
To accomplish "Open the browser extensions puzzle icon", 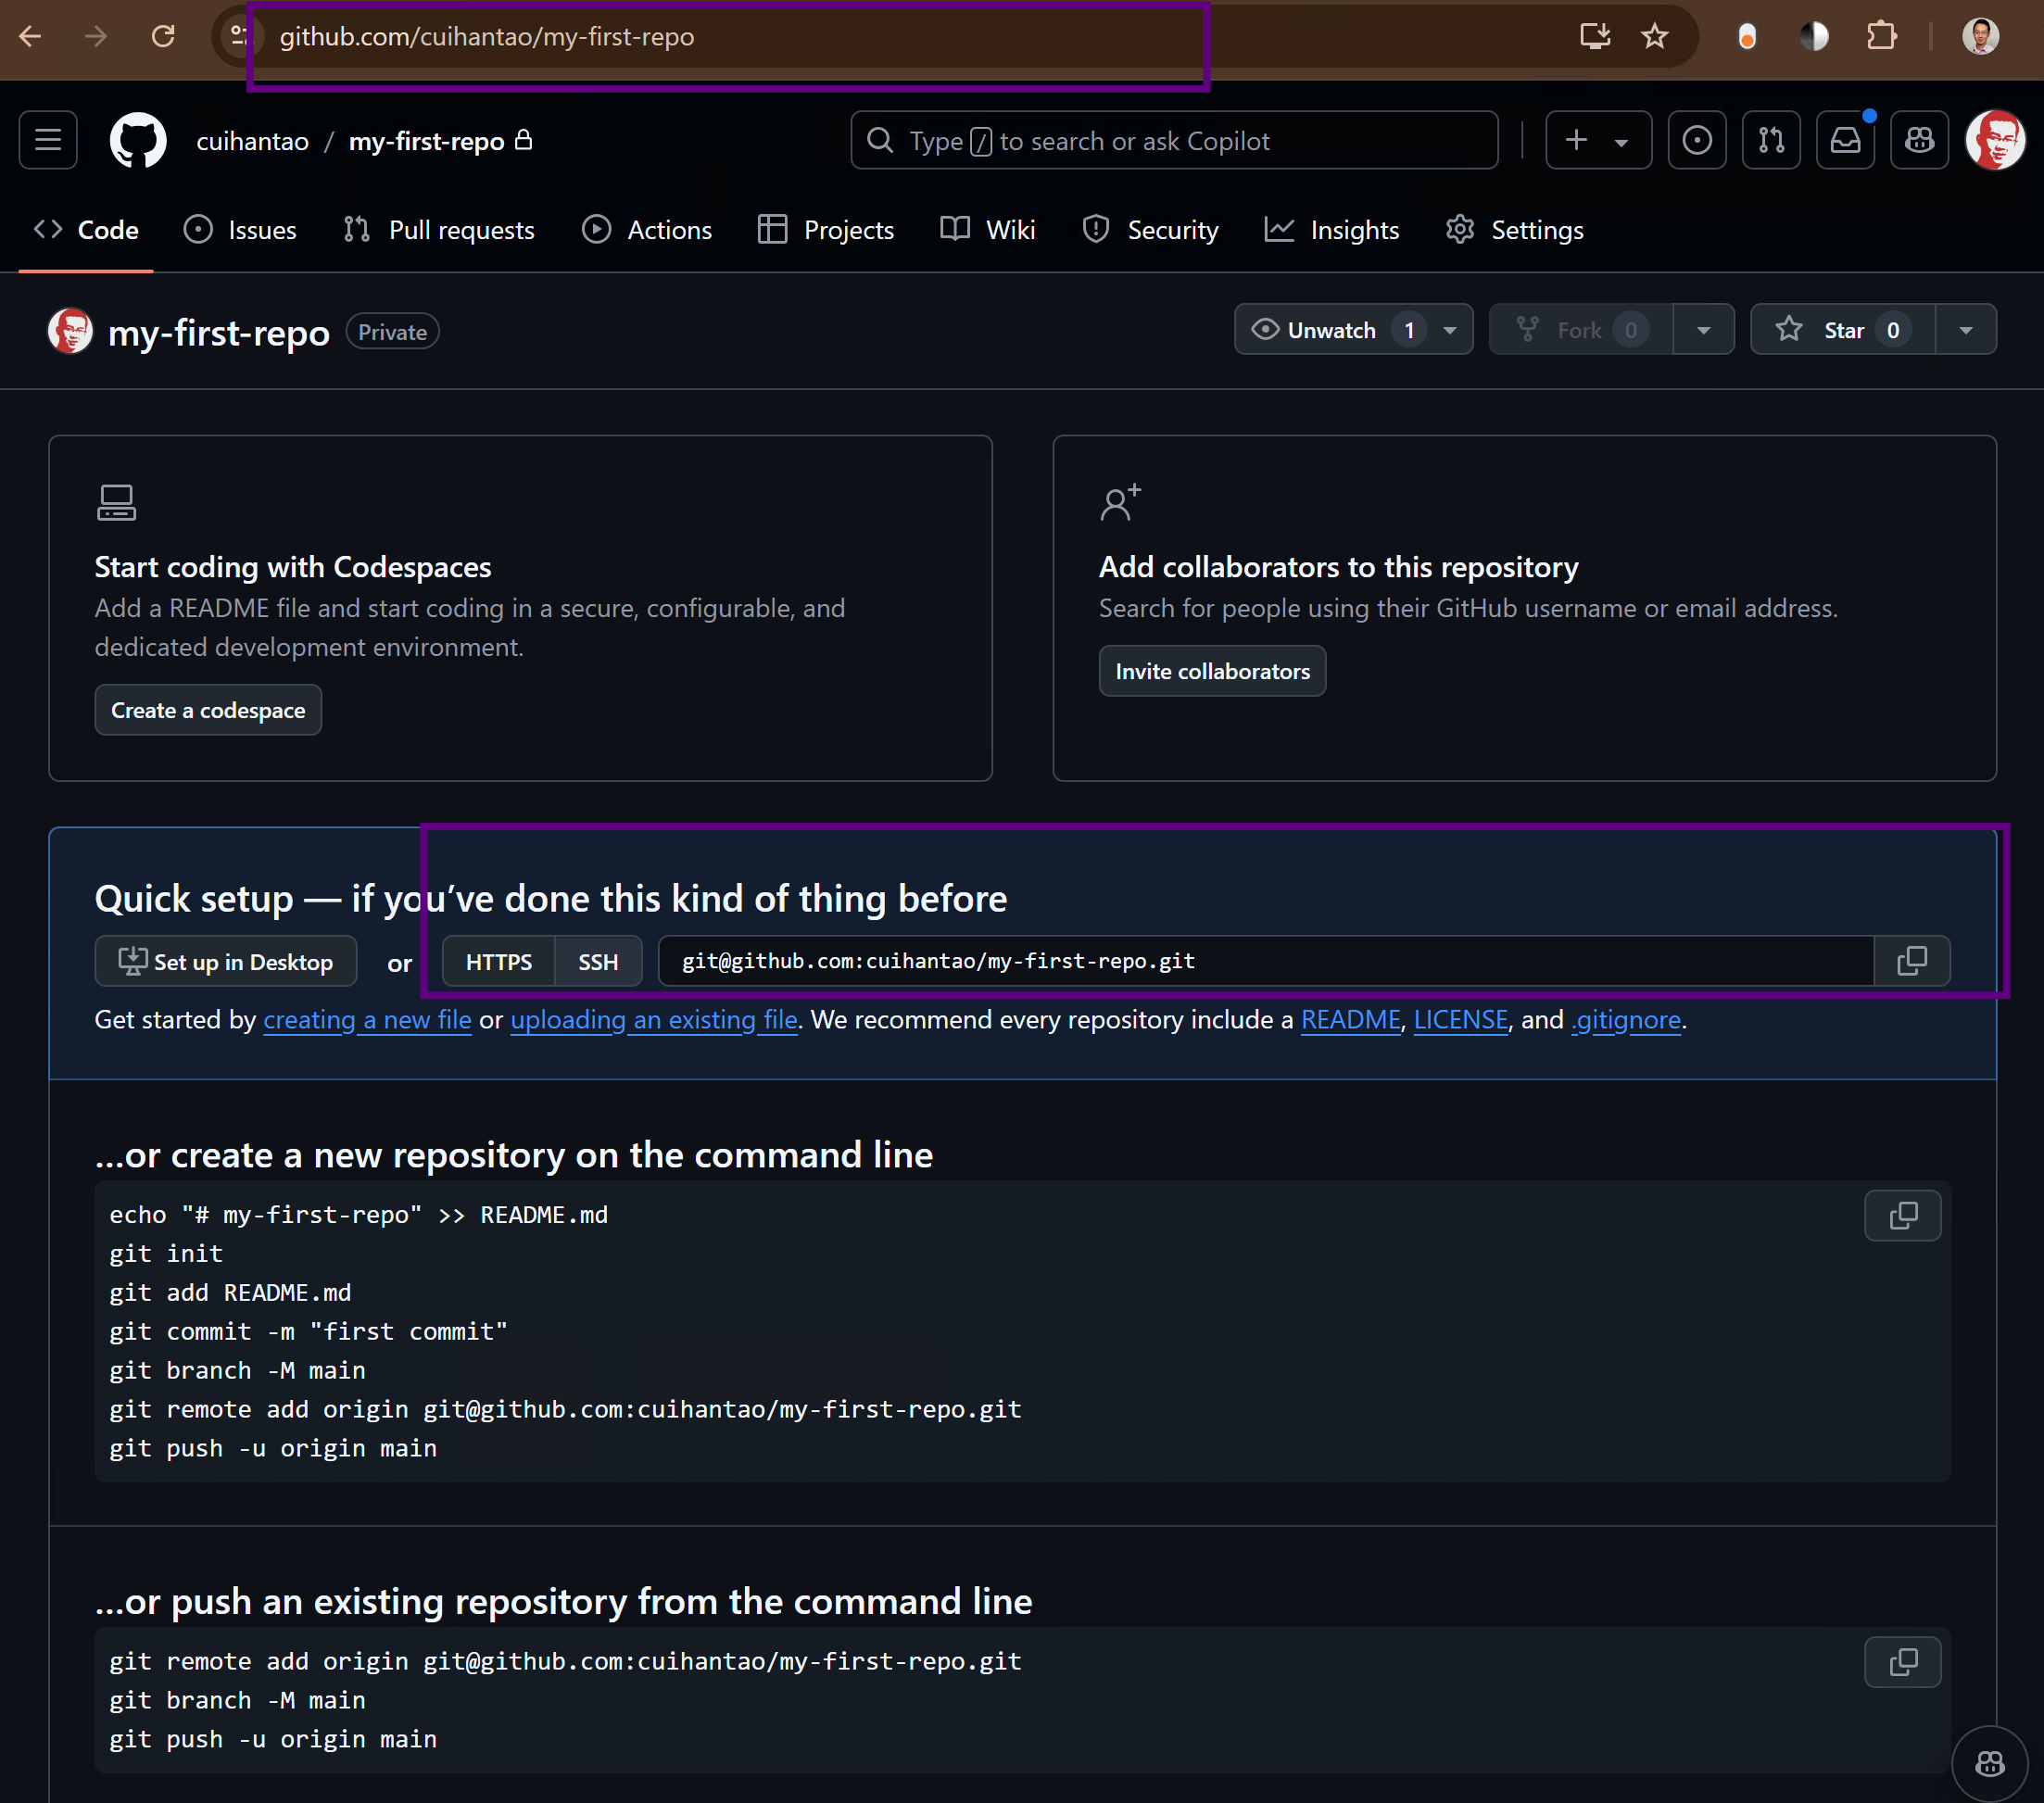I will (x=1881, y=37).
